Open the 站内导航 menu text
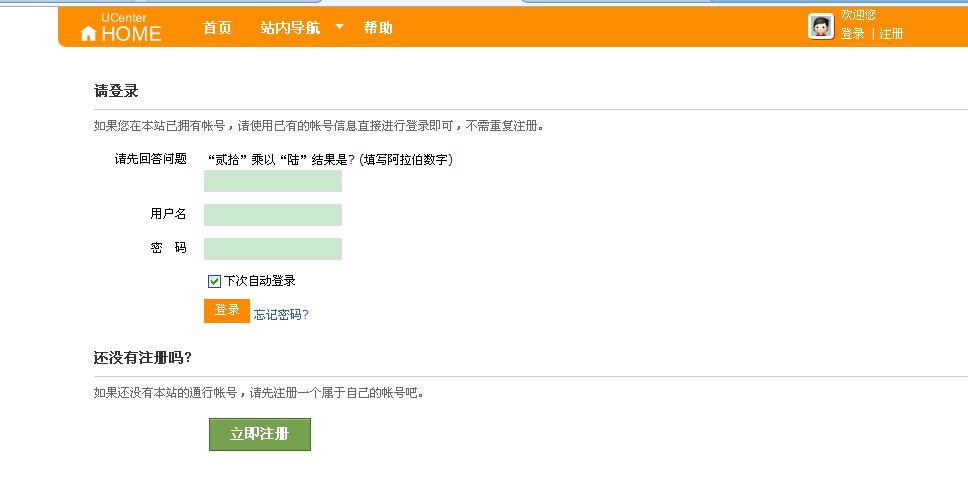Screen dimensions: 968x478 [290, 28]
